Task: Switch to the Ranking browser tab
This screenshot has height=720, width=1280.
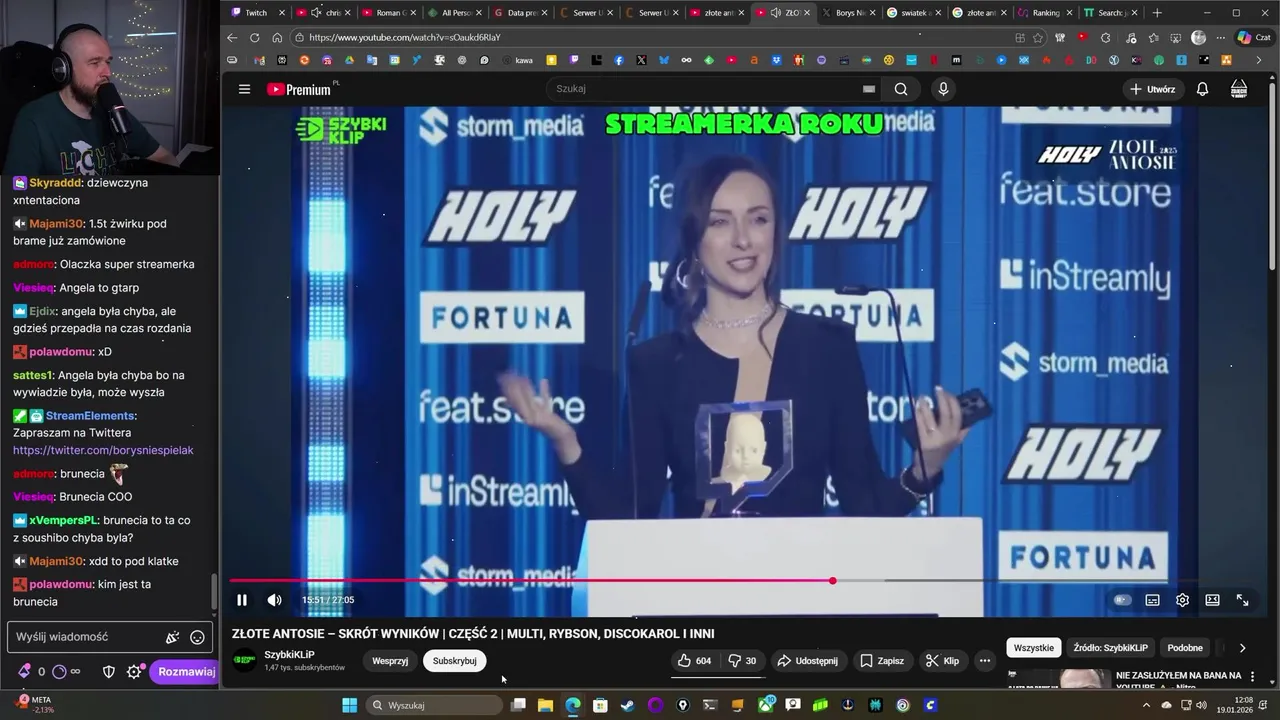Action: (x=1045, y=13)
